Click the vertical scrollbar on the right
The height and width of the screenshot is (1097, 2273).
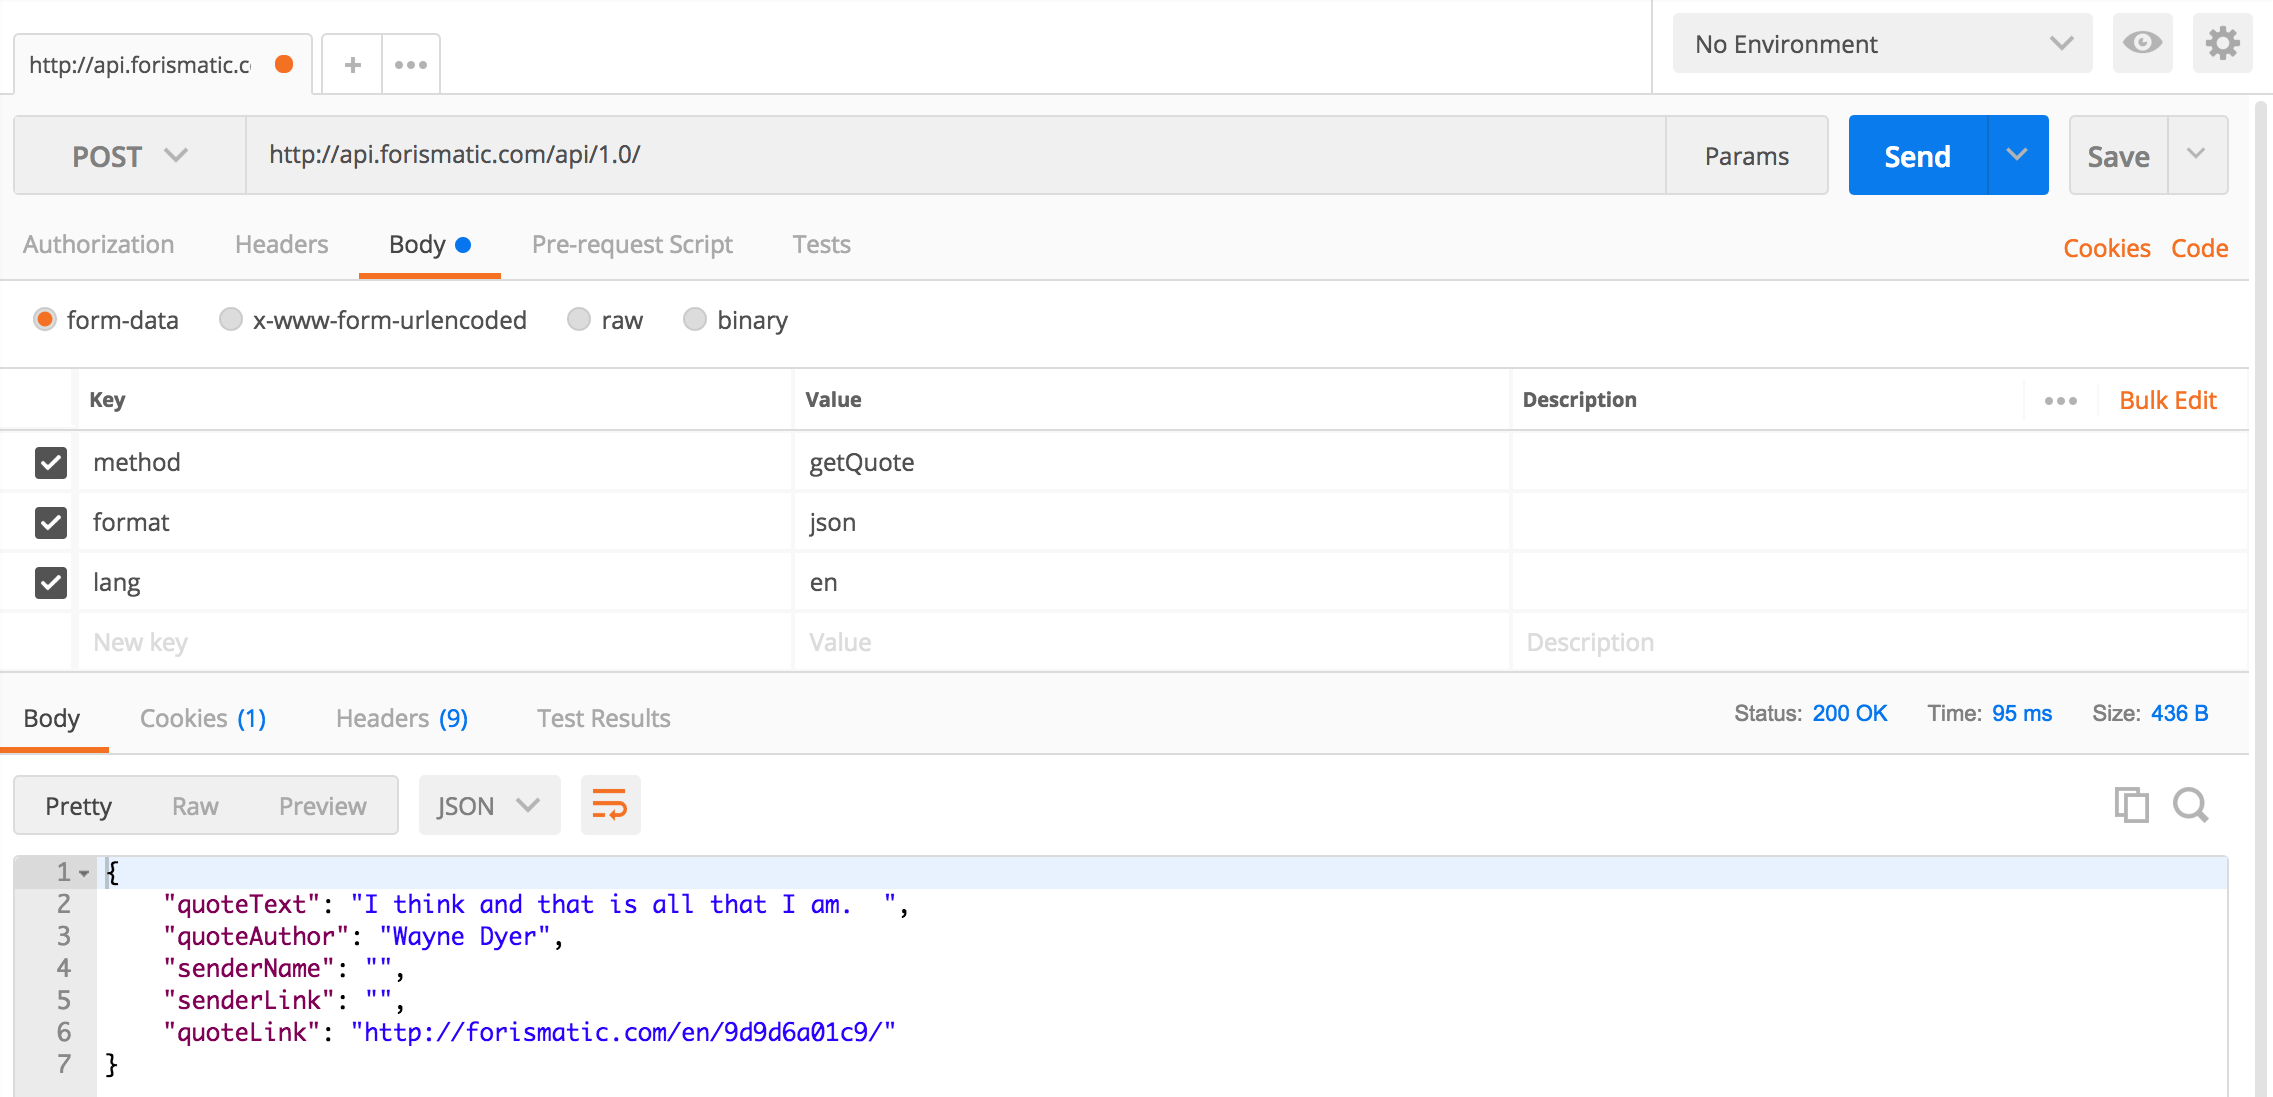click(x=2262, y=600)
